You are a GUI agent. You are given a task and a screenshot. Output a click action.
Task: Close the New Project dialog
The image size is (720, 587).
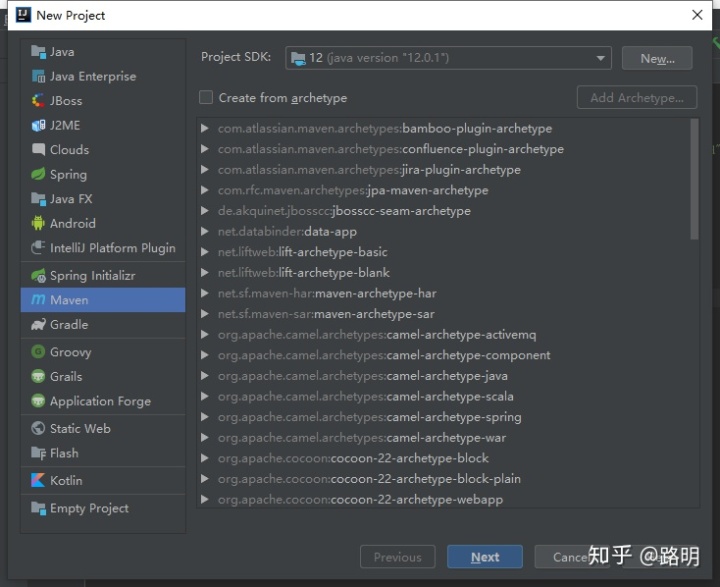coord(697,15)
